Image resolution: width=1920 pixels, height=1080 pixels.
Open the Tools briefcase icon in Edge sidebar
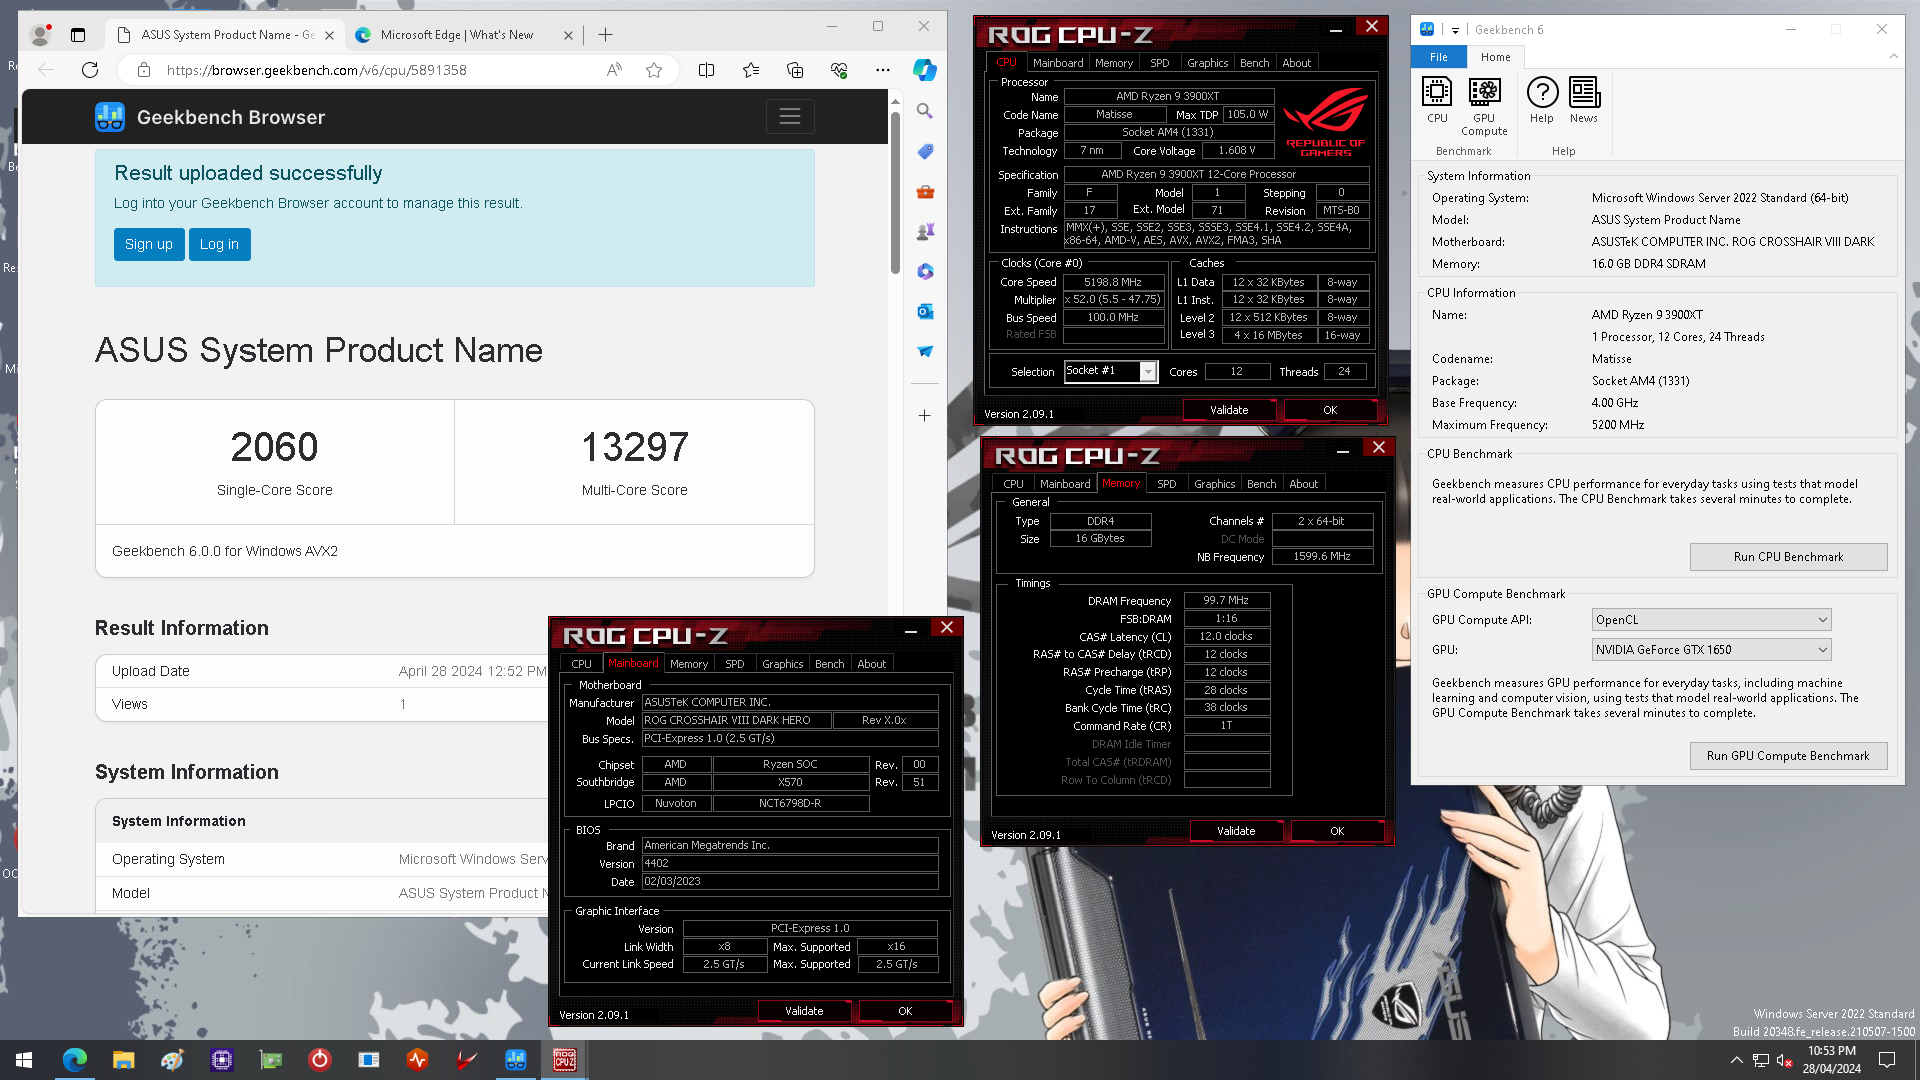click(925, 191)
